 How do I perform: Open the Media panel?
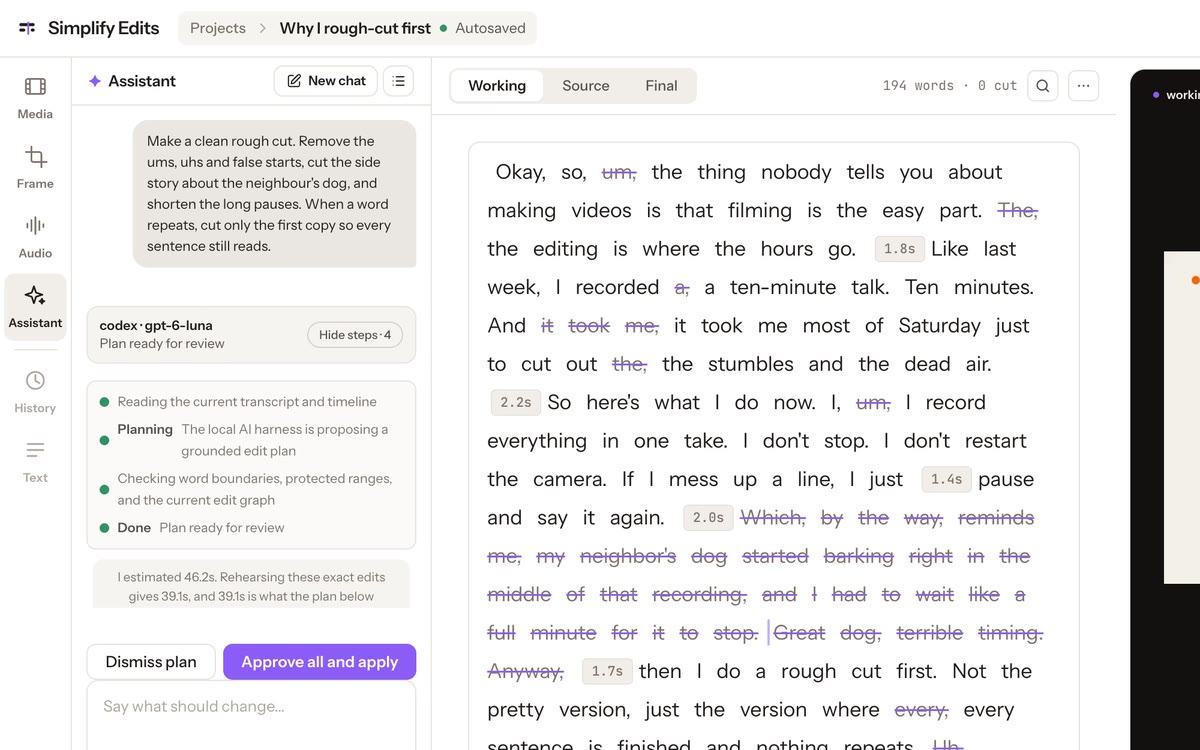click(x=35, y=98)
